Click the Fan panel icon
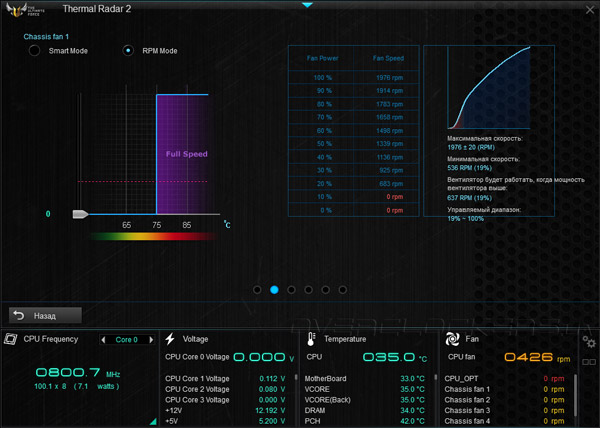600x428 pixels. click(x=452, y=339)
